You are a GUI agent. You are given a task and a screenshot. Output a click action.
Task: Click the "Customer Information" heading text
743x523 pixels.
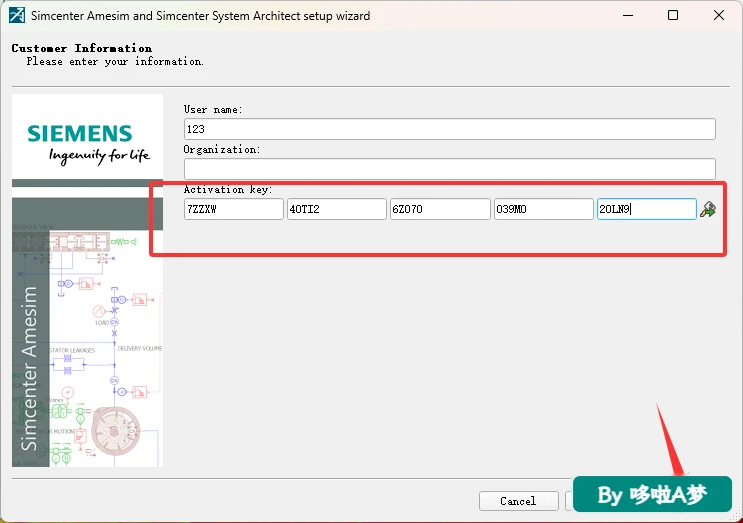coord(82,48)
